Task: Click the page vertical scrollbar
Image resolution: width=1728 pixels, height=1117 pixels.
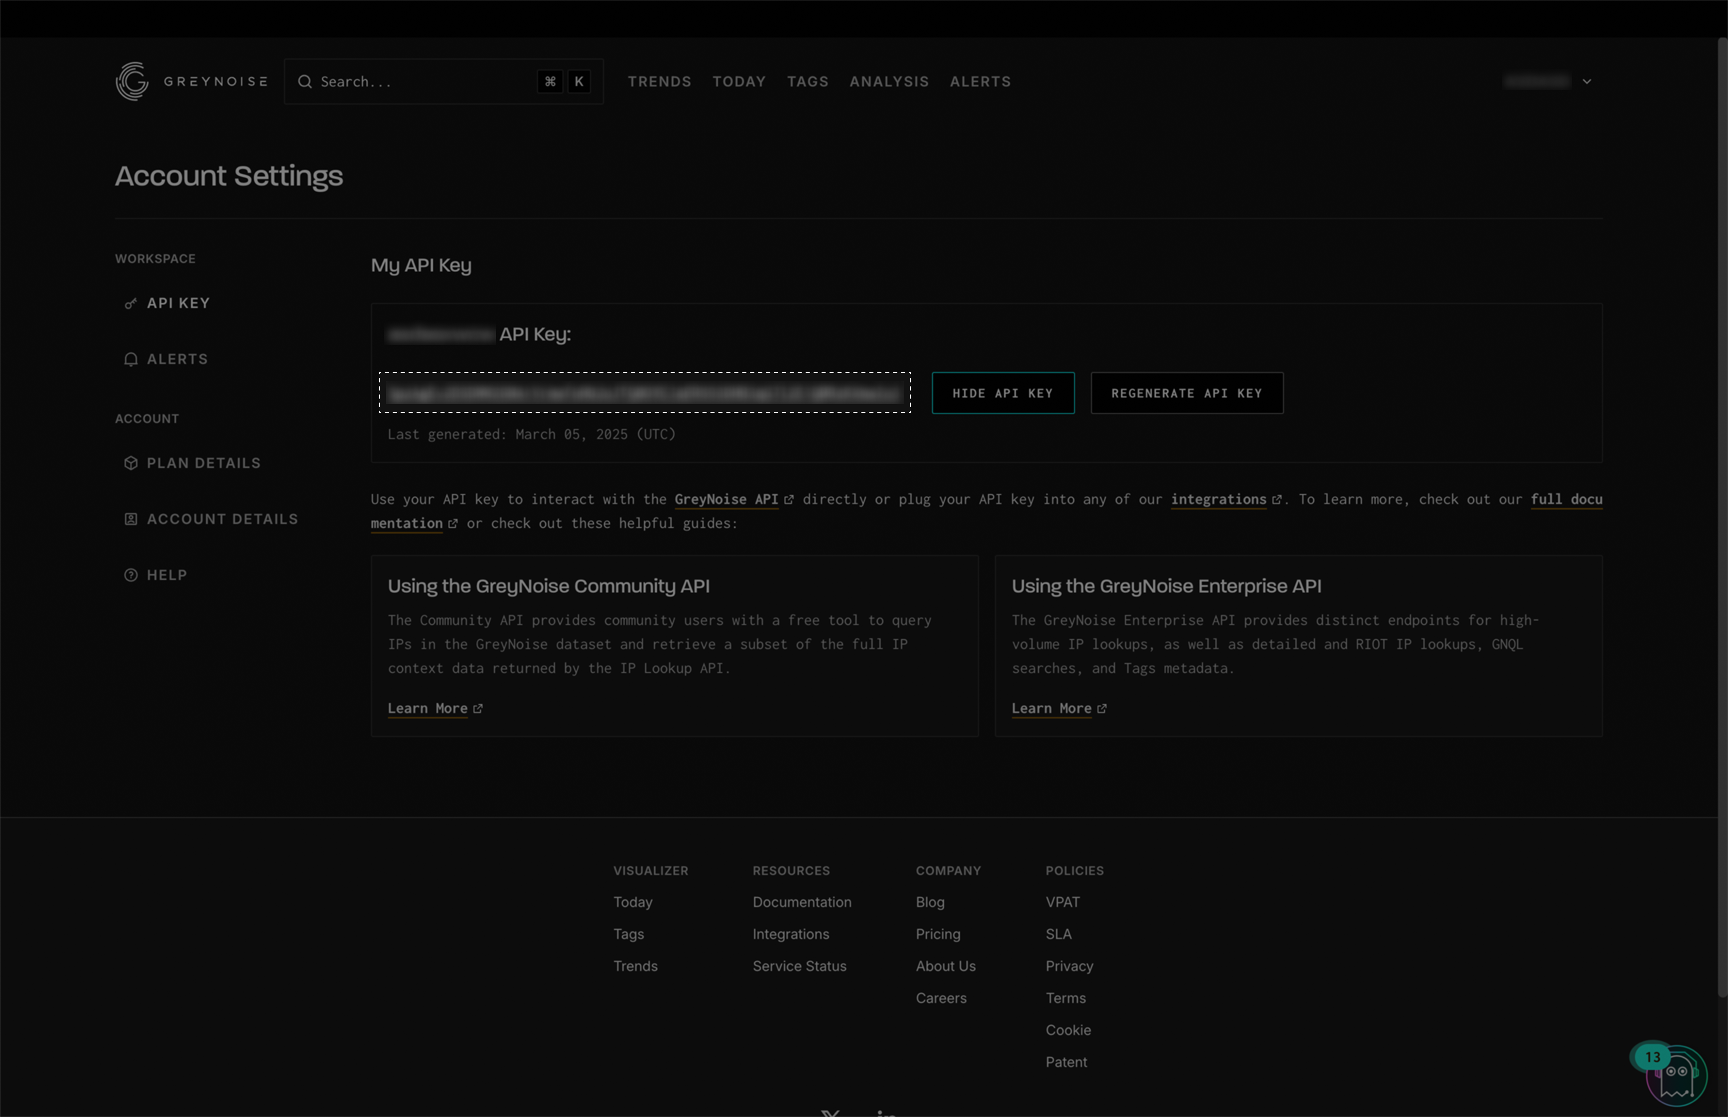Action: pos(1722,517)
